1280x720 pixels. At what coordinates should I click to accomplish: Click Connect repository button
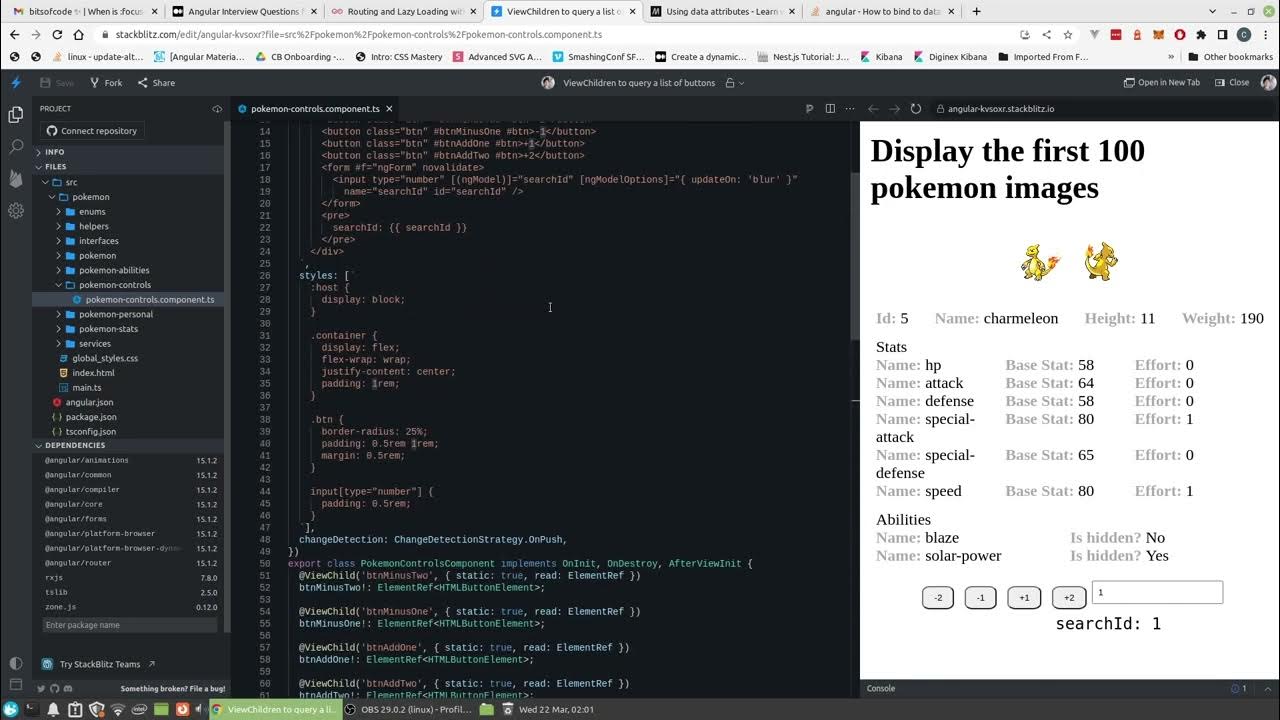[x=91, y=131]
